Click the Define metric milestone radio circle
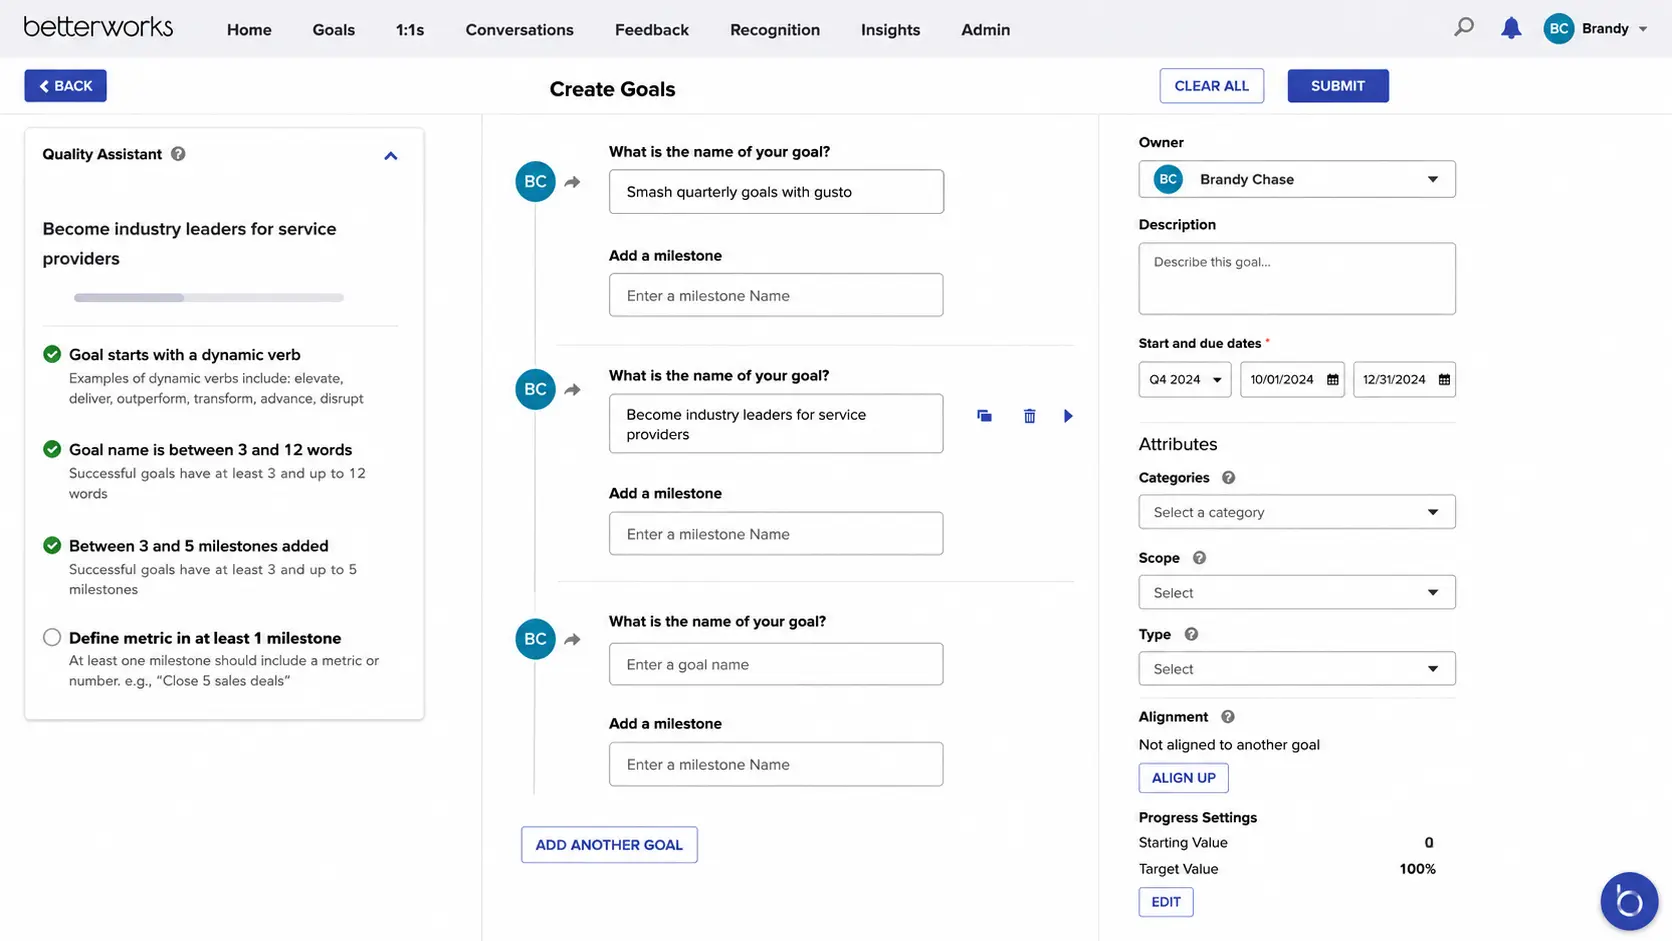Viewport: 1672px width, 941px height. click(52, 637)
